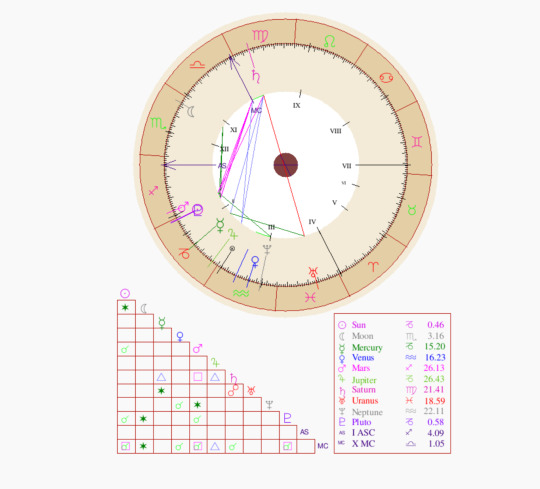Viewport: 540px width, 489px height.
Task: Select the Capricorn glyph on the outer ring
Action: pyautogui.click(x=184, y=253)
